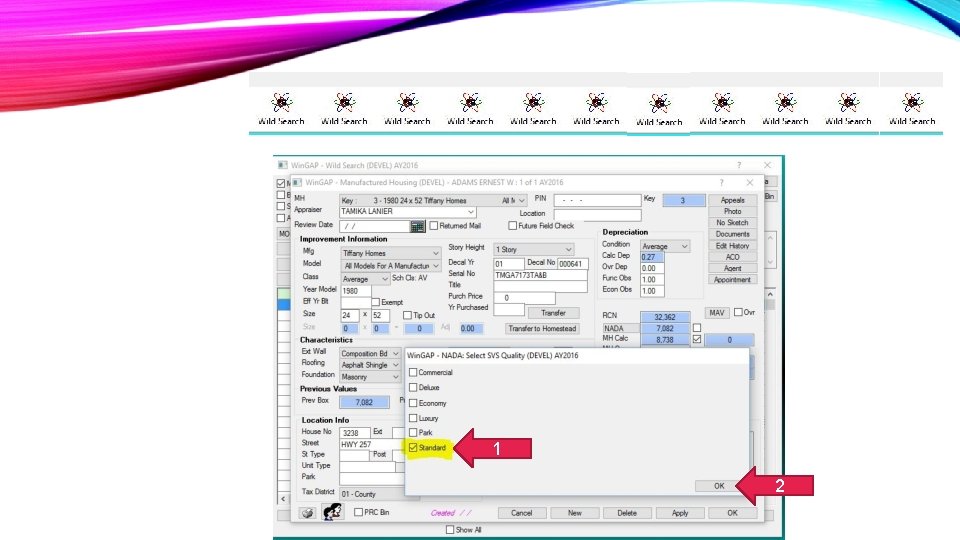Viewport: 960px width, 540px height.
Task: Click the printer icon beside PRC Bin
Action: [307, 512]
